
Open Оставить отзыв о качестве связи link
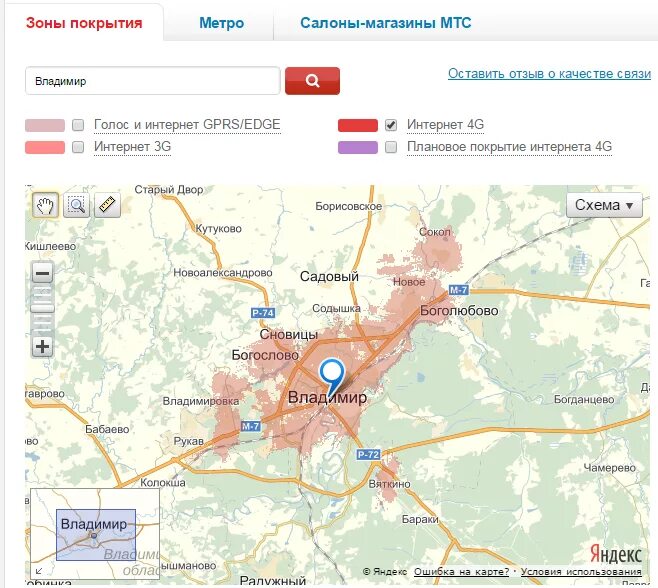549,73
